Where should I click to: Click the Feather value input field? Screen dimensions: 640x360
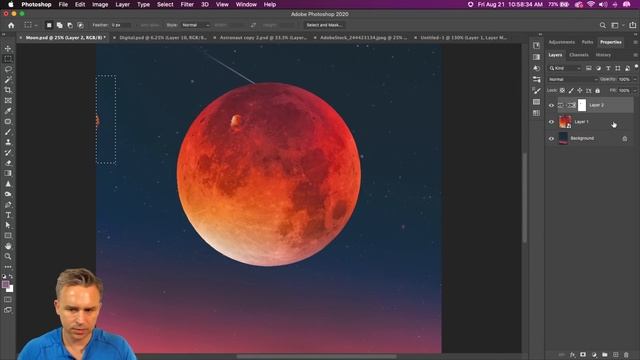click(x=120, y=25)
